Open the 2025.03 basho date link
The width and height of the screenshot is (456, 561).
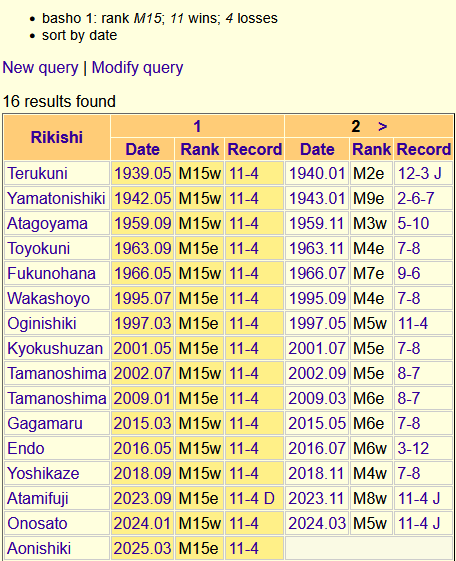tap(142, 548)
